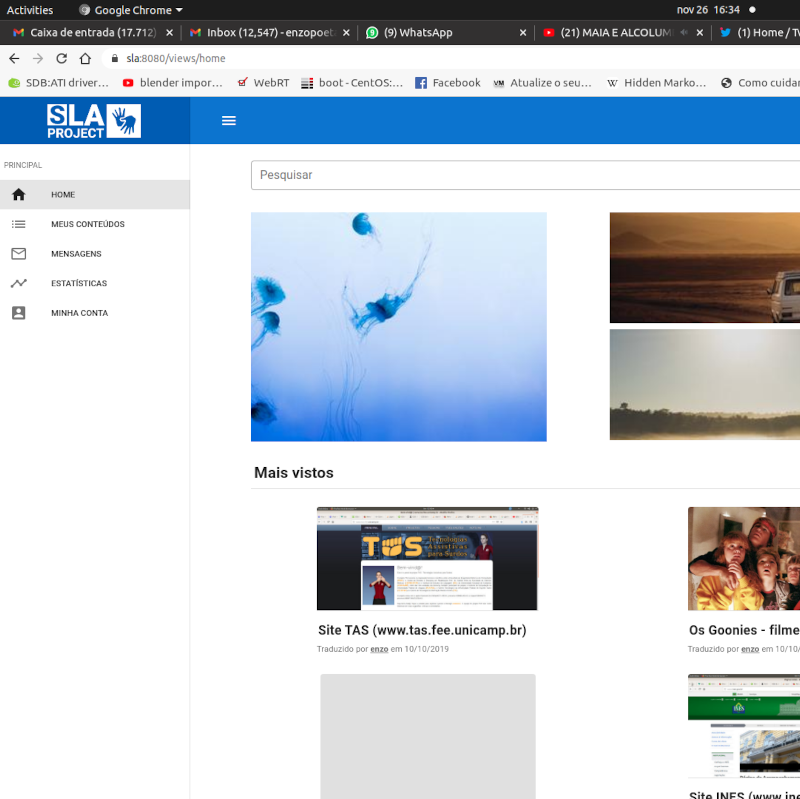800x799 pixels.
Task: Open the hamburger menu in header
Action: [x=229, y=120]
